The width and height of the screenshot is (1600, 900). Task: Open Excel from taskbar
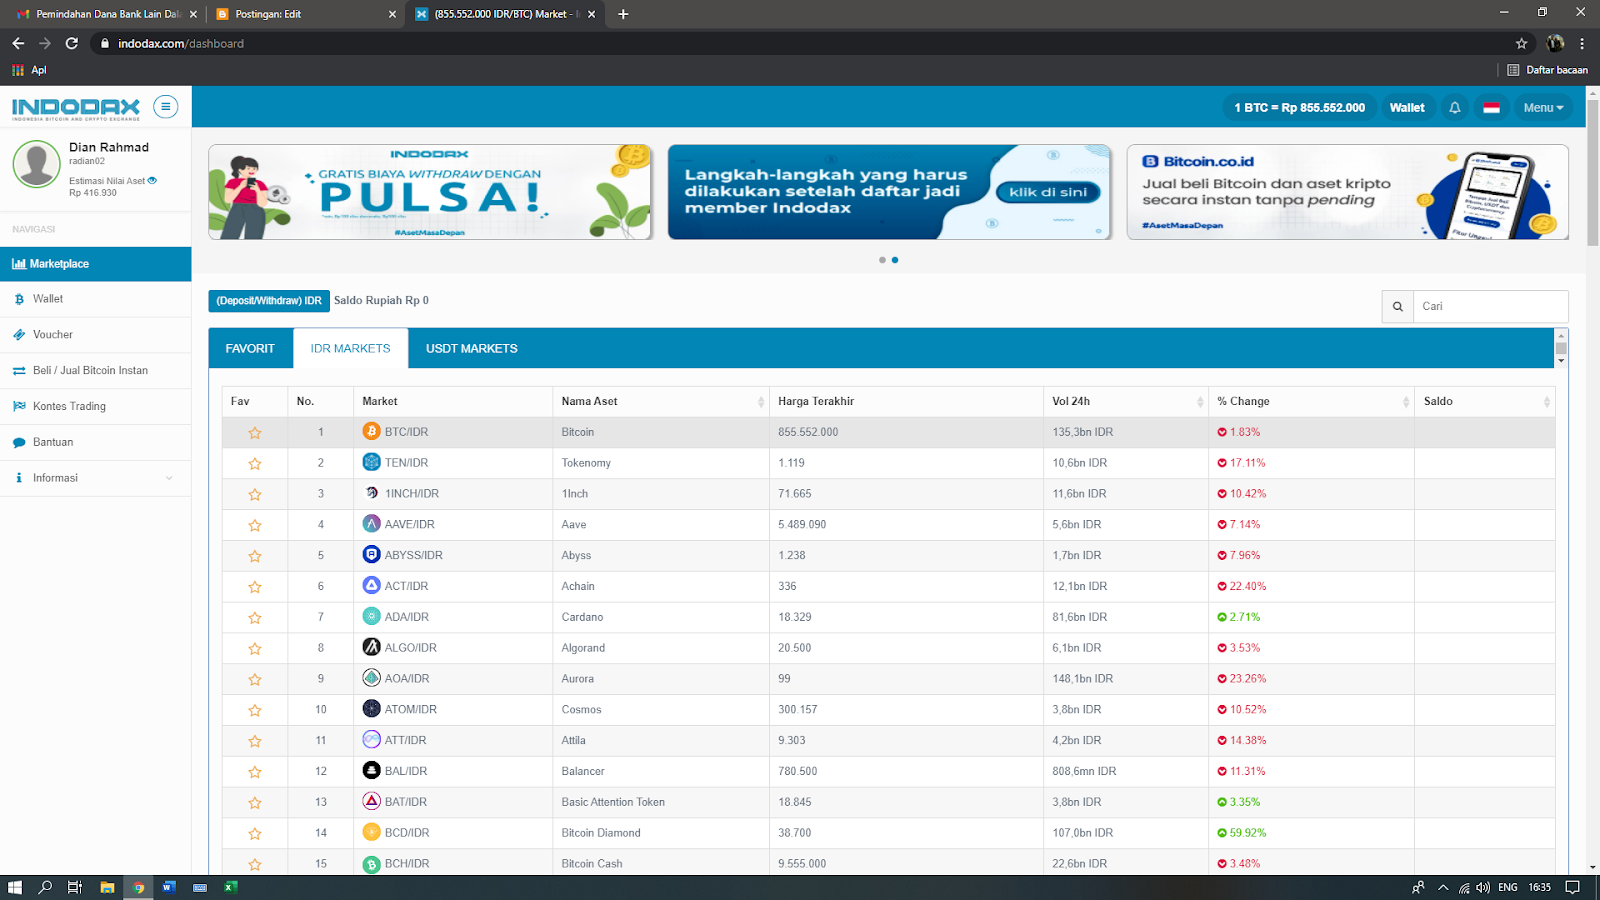coord(231,887)
